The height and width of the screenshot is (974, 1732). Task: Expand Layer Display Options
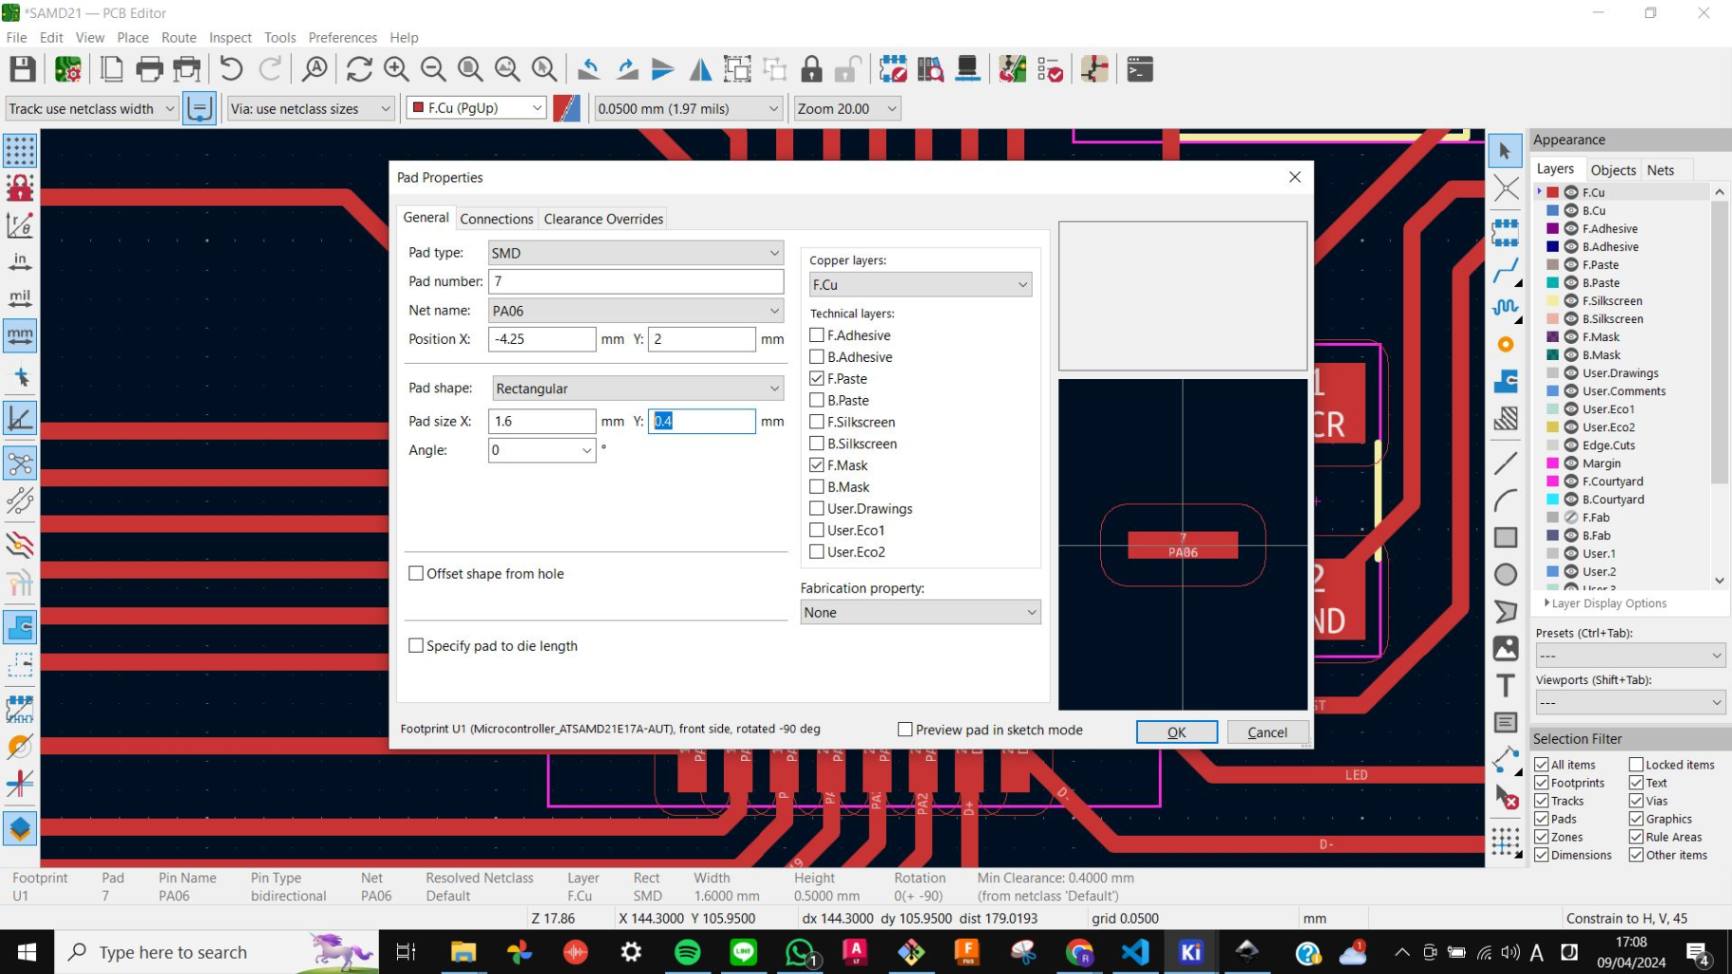click(x=1606, y=603)
